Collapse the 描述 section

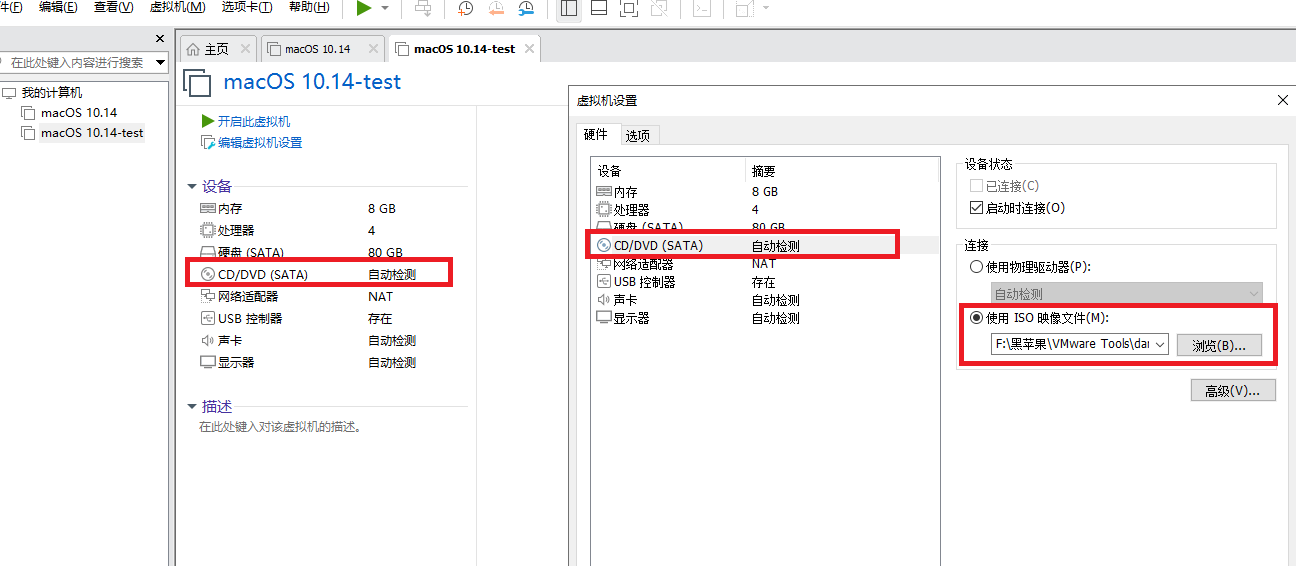point(192,406)
